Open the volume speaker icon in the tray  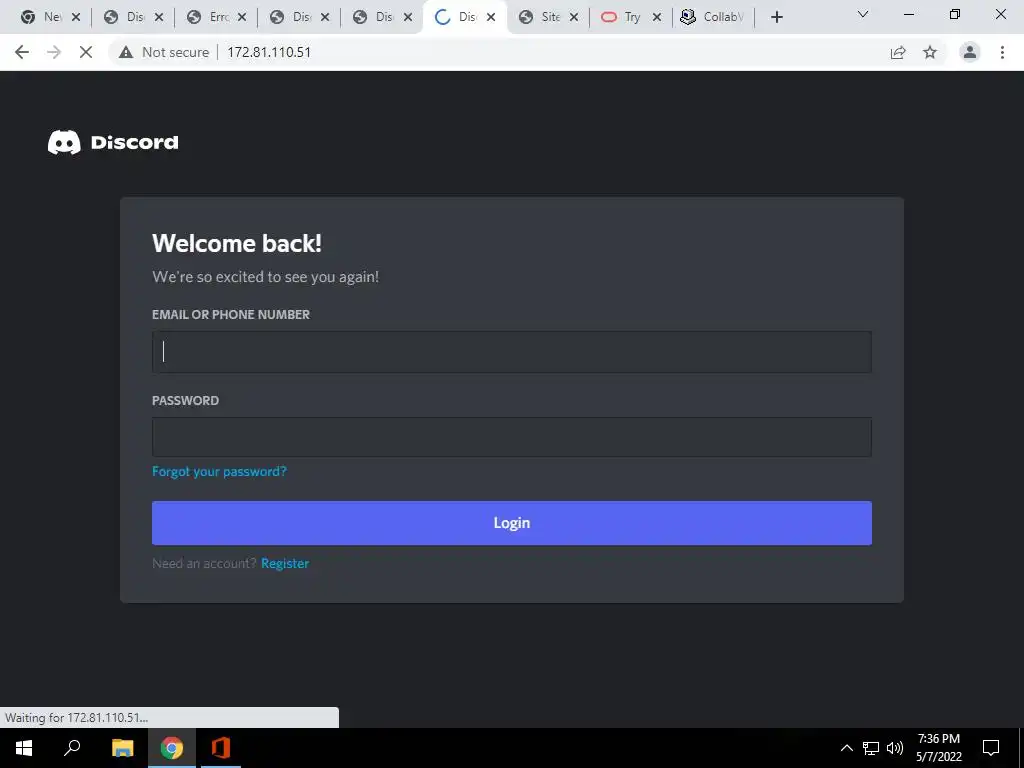coord(895,748)
